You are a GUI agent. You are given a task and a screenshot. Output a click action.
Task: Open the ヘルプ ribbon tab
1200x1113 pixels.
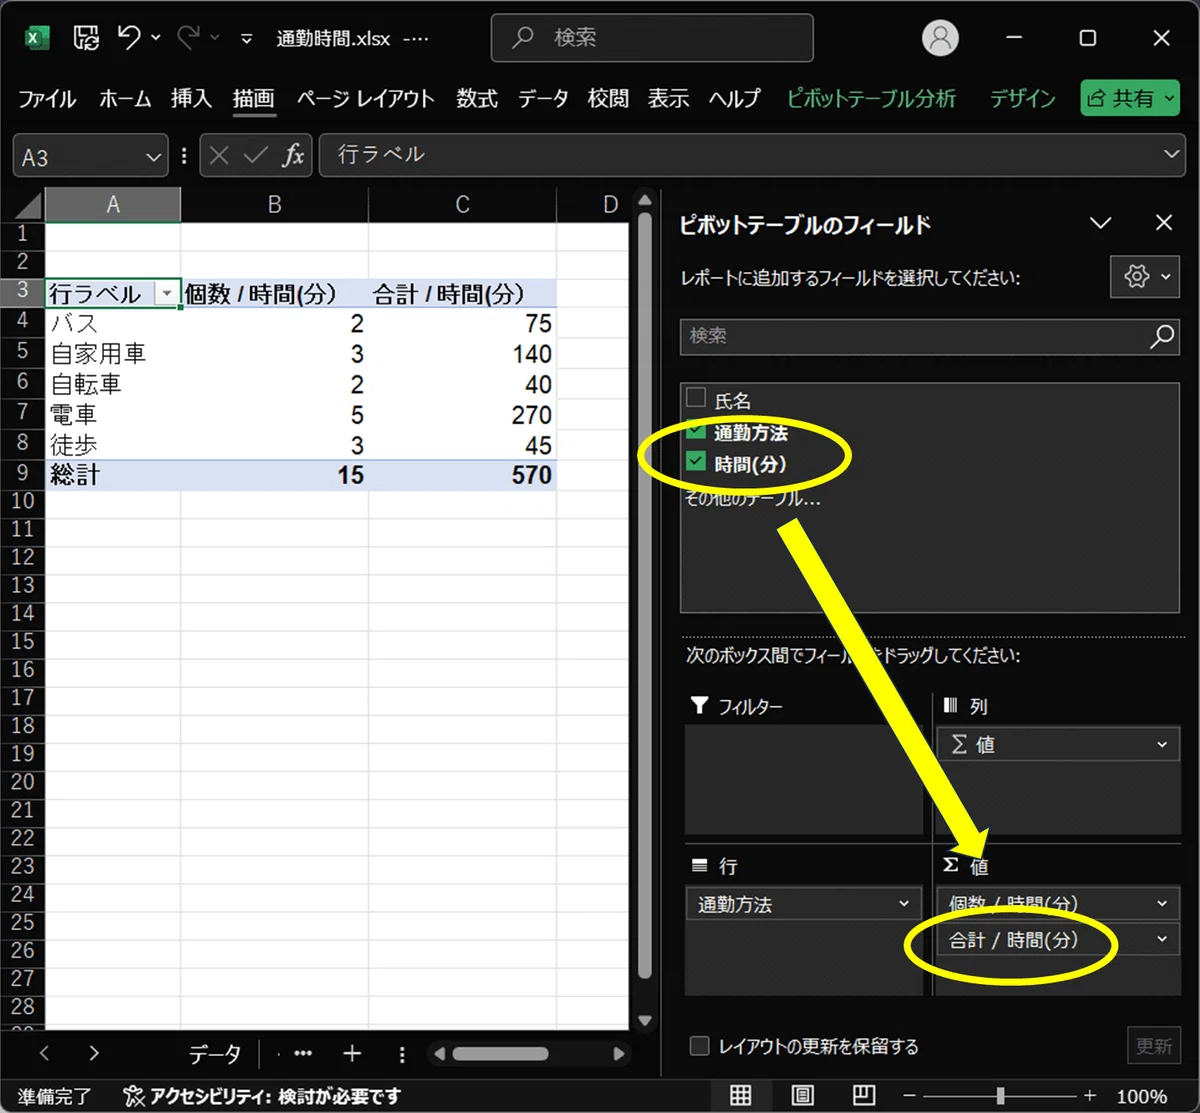(735, 98)
